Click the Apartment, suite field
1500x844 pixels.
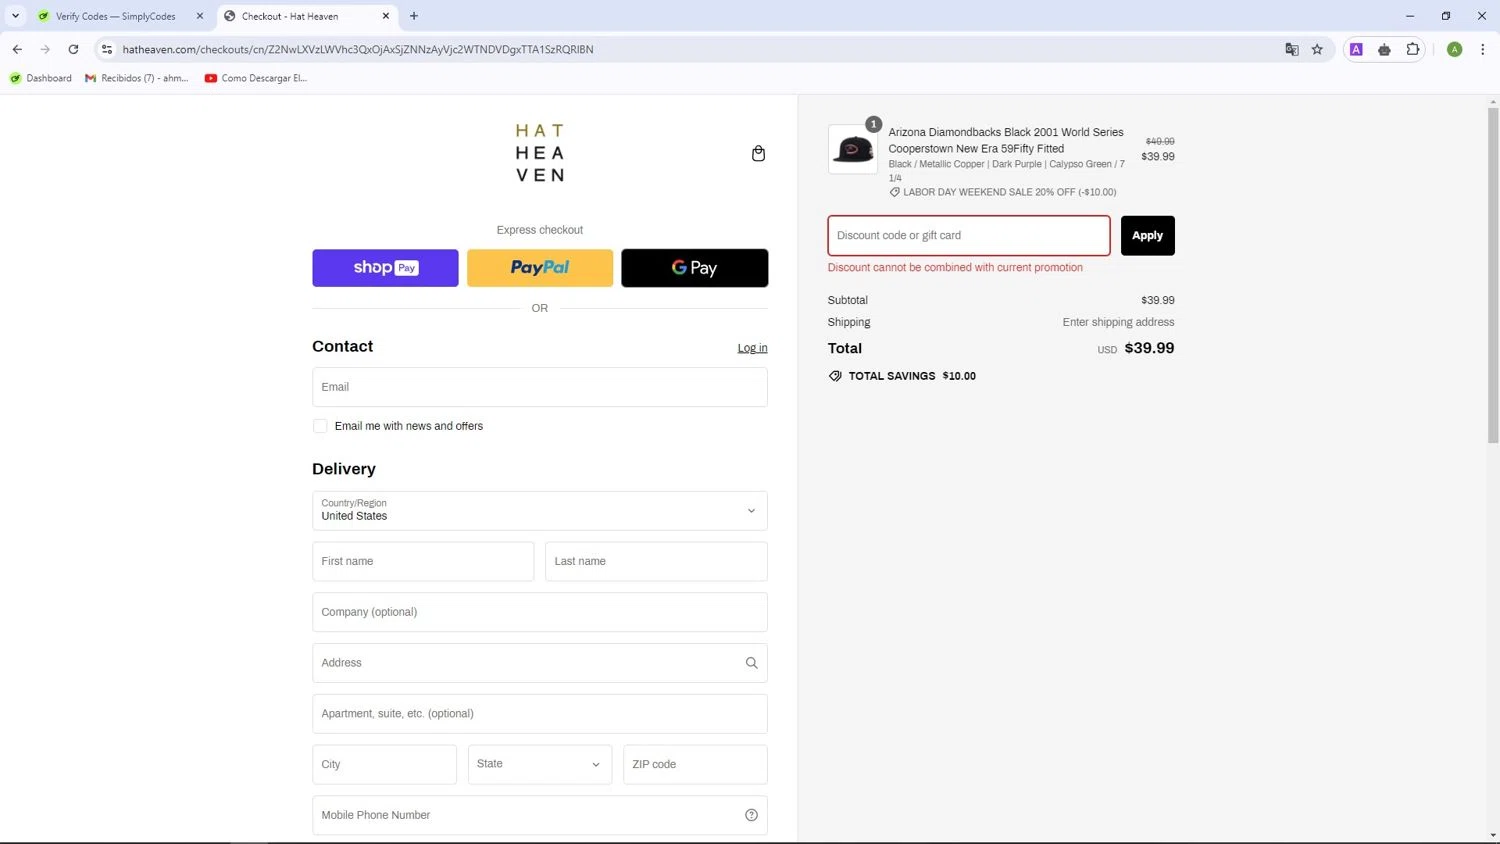coord(540,714)
